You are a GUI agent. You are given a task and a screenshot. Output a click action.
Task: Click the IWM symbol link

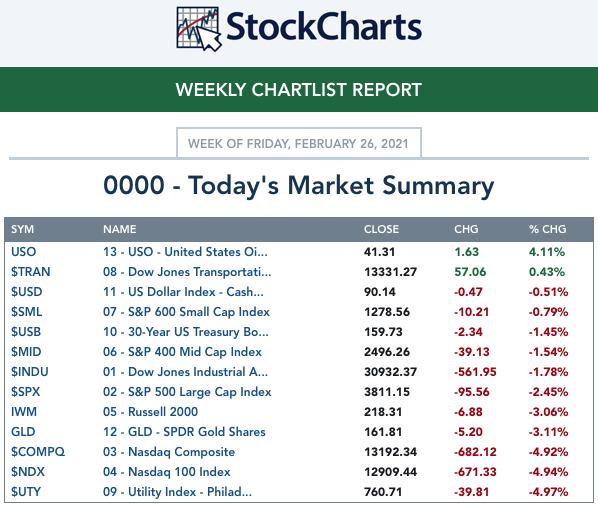tap(24, 412)
